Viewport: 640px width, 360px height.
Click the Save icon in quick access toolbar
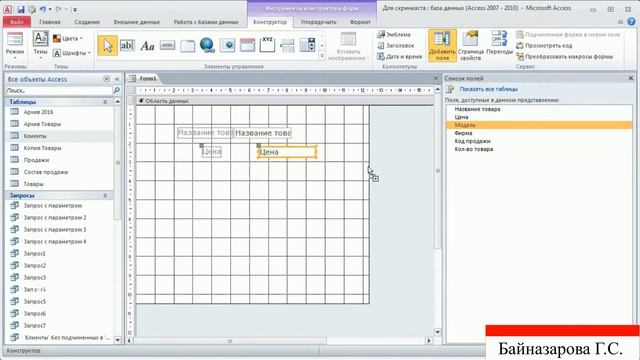[20, 9]
